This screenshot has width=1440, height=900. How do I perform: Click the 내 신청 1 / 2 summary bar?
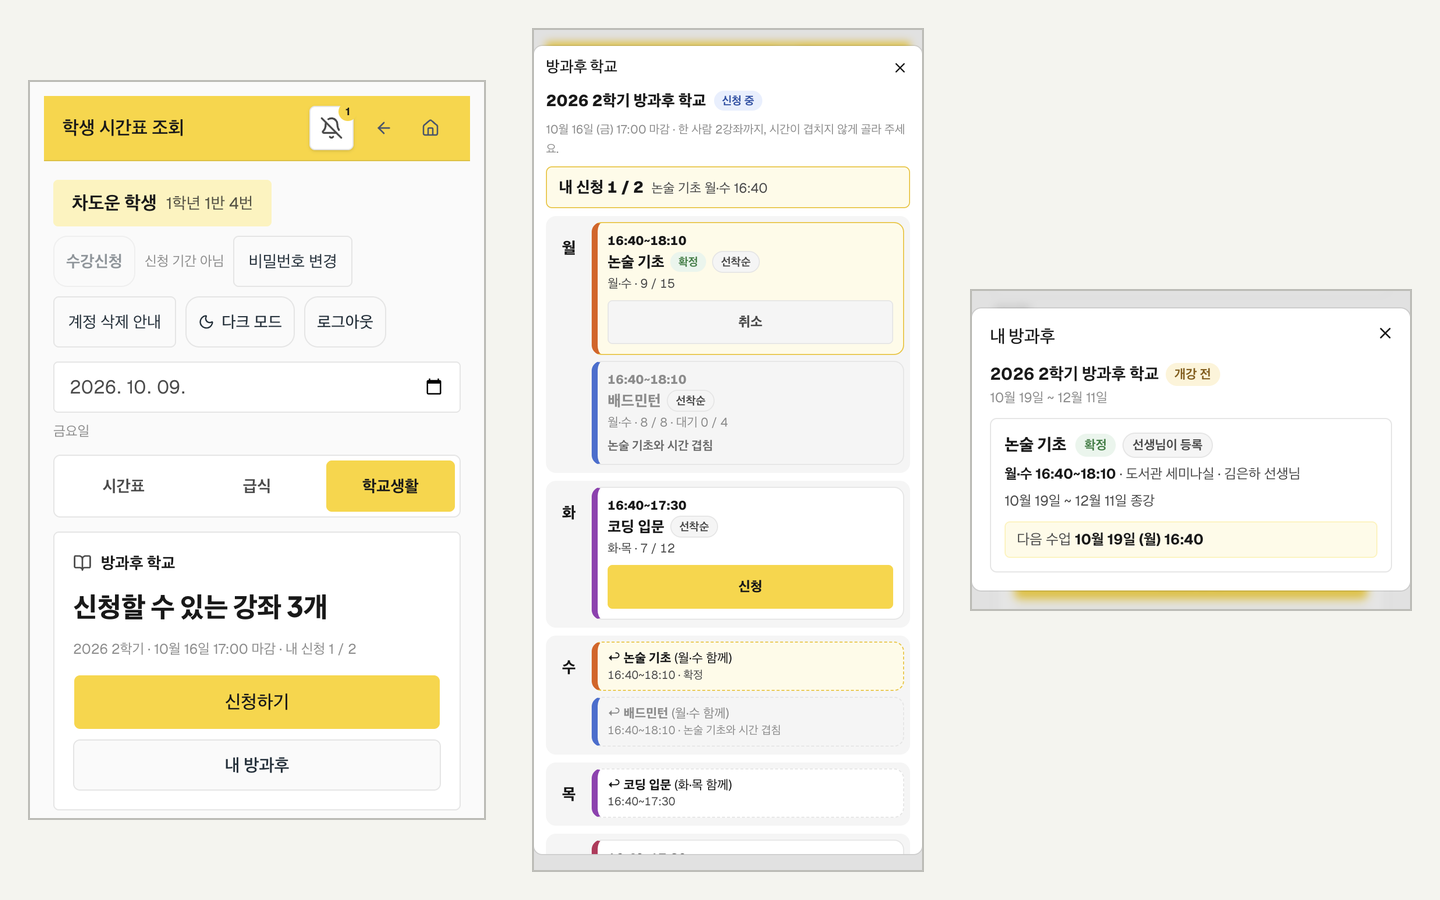point(728,187)
